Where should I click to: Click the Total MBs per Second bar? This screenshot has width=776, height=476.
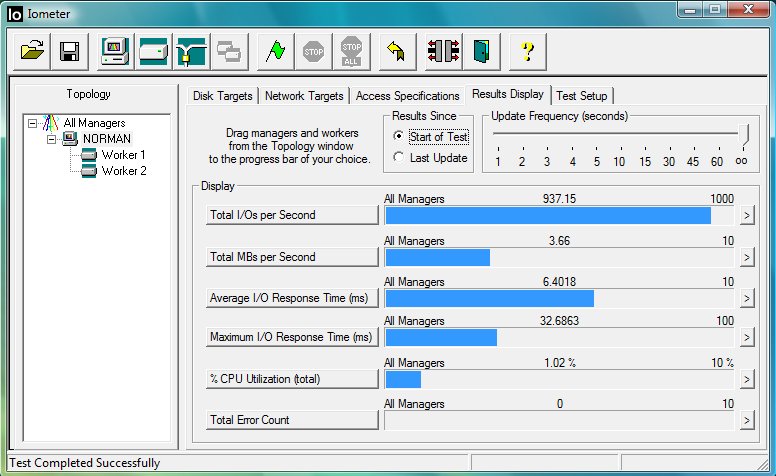coord(559,258)
